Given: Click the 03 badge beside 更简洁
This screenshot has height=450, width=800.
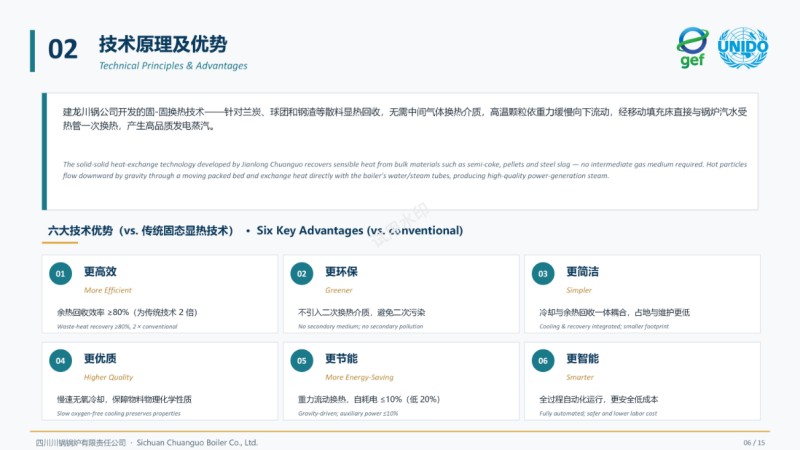Looking at the screenshot, I should (543, 274).
